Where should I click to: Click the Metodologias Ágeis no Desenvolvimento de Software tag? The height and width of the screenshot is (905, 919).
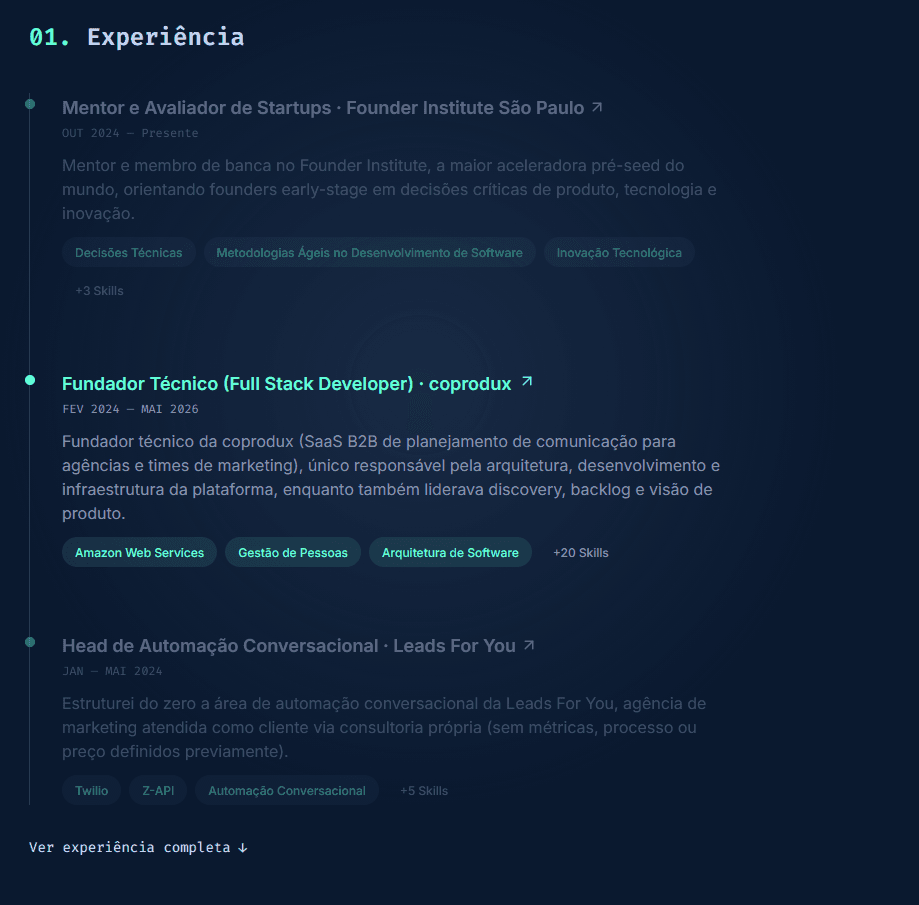click(x=369, y=253)
